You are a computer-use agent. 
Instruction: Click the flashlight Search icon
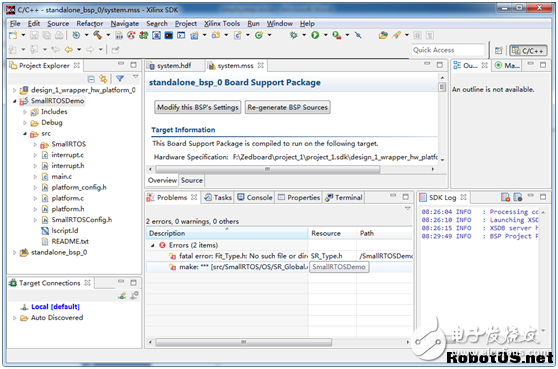pyautogui.click(x=396, y=35)
